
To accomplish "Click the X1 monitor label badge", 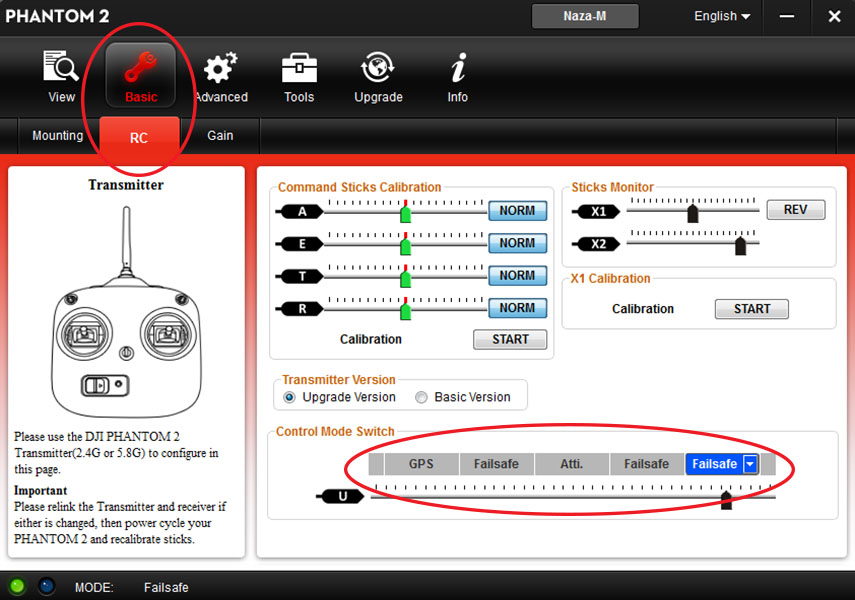I will 596,211.
